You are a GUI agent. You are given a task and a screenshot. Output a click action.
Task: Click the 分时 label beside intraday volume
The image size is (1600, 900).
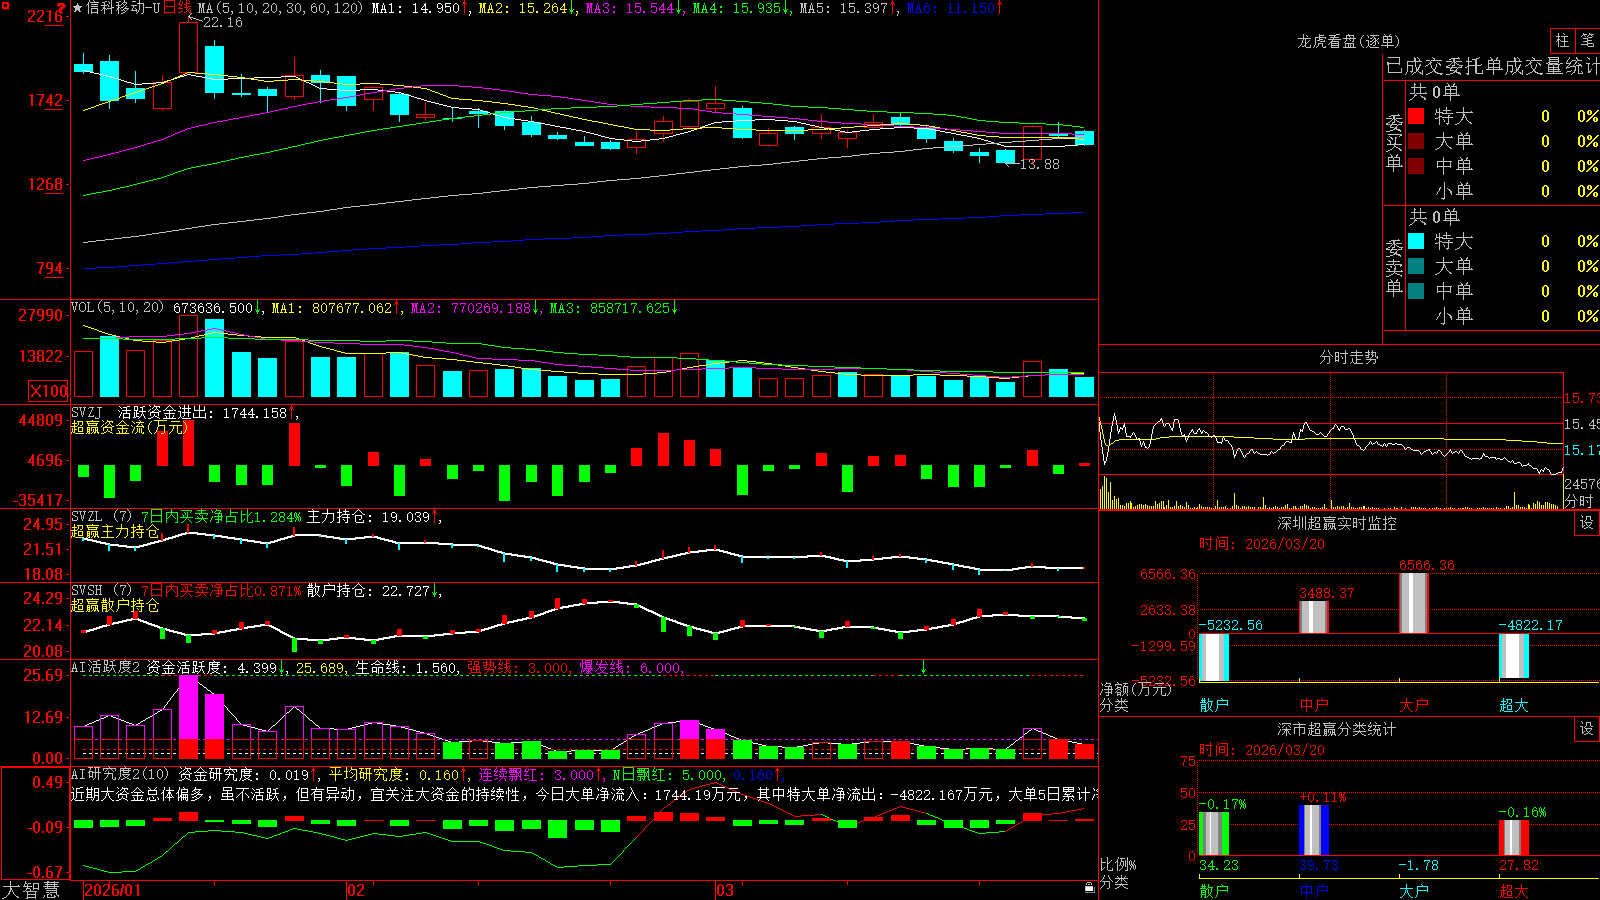[x=1579, y=501]
